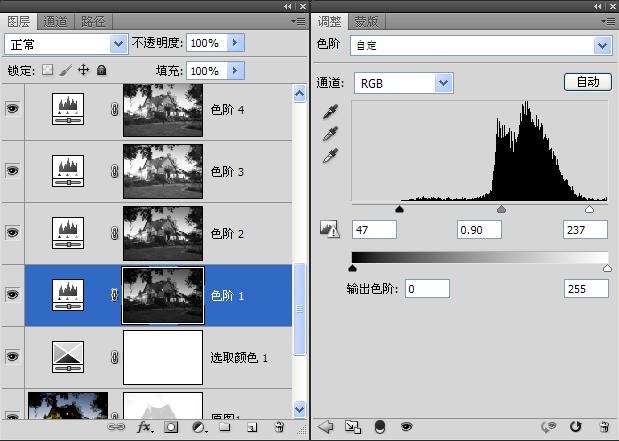This screenshot has width=619, height=441.
Task: Select the black point eyedropper
Action: [x=330, y=112]
